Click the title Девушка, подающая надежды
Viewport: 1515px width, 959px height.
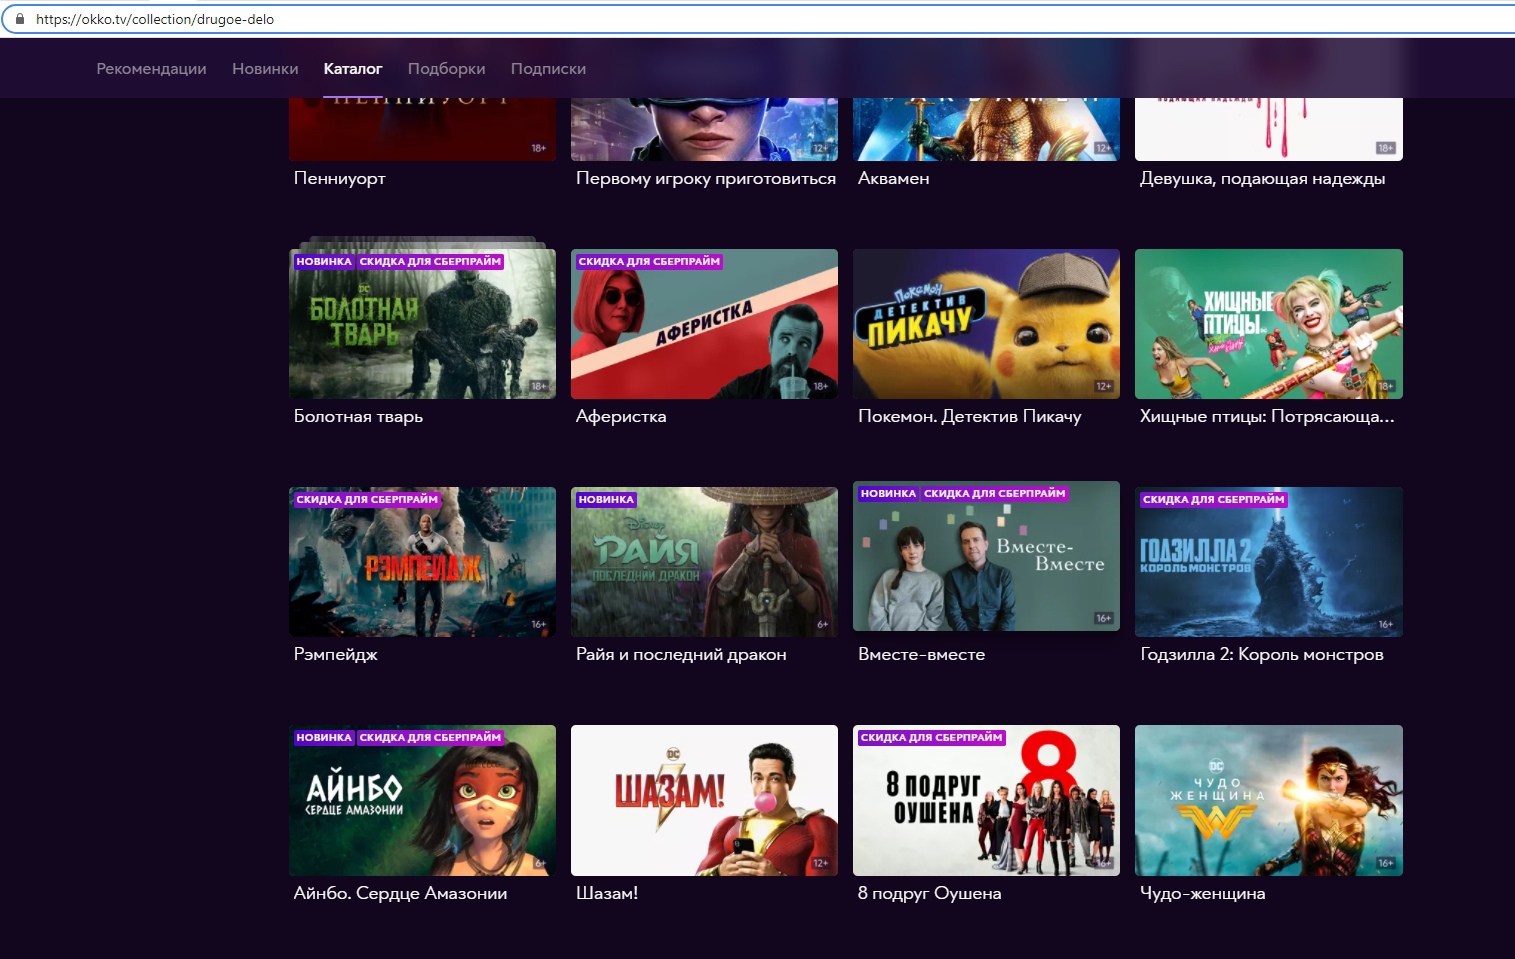(1262, 178)
